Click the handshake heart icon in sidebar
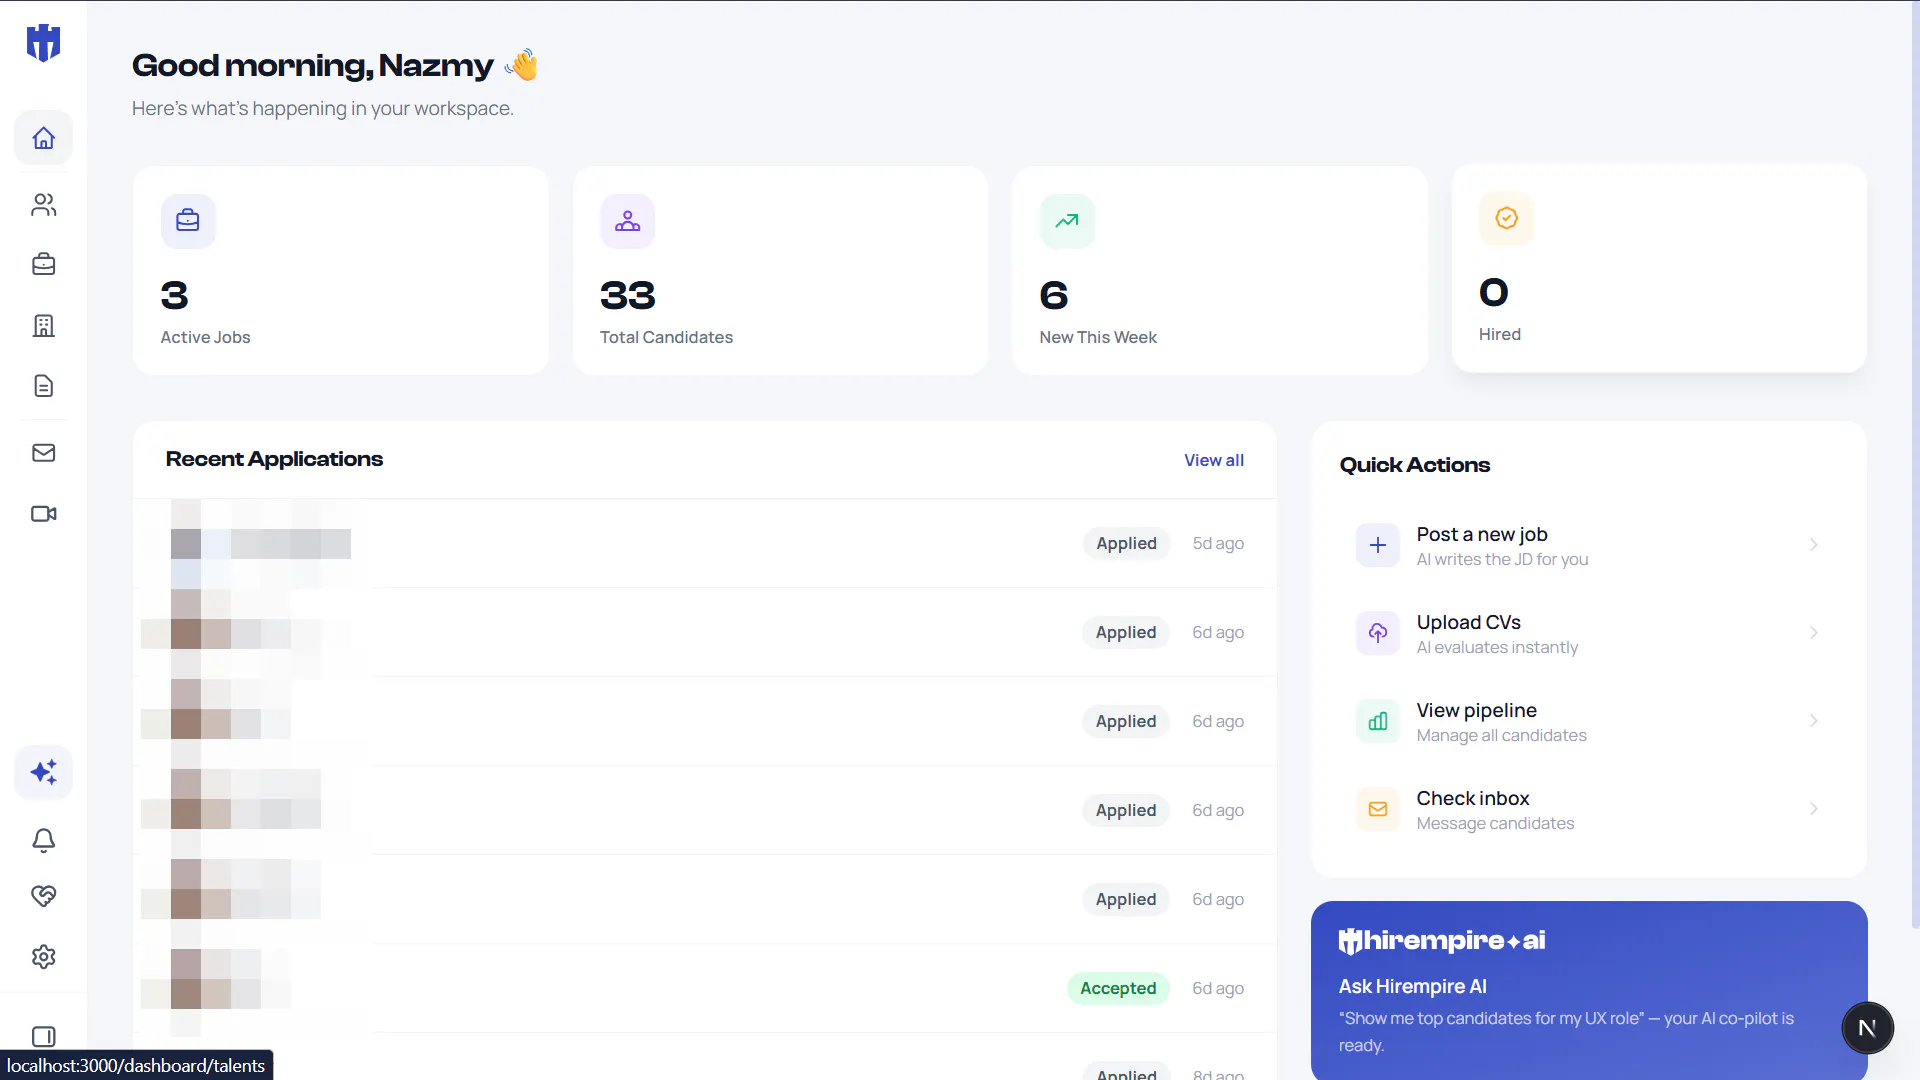The width and height of the screenshot is (1920, 1080). 43,896
